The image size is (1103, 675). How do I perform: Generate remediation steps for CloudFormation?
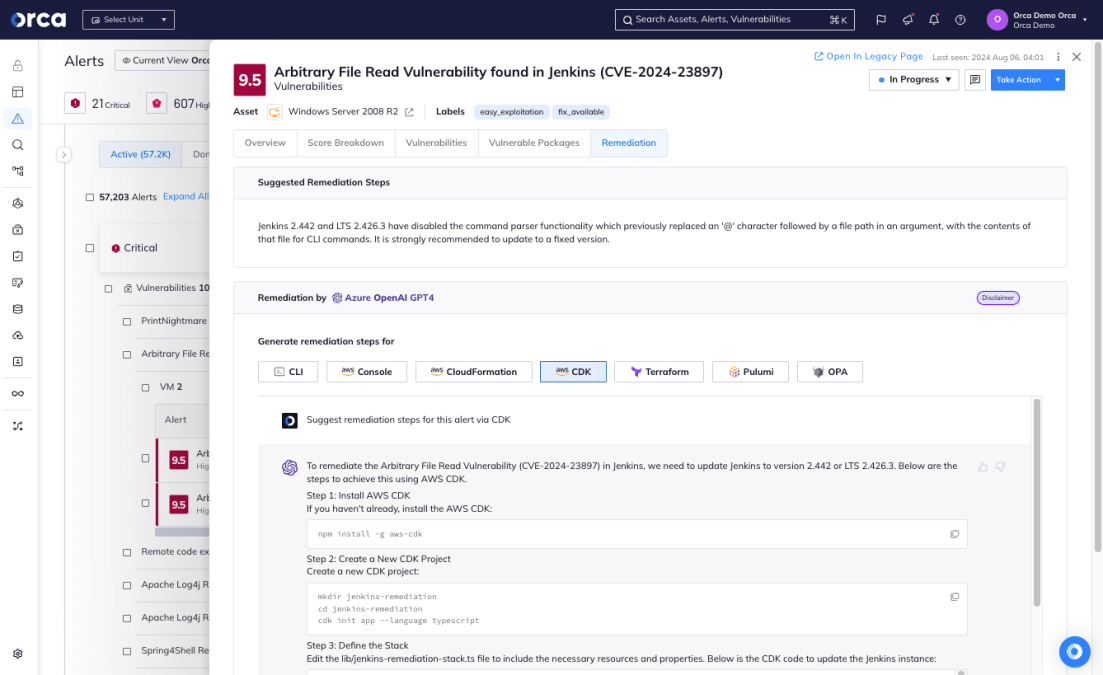pyautogui.click(x=473, y=372)
